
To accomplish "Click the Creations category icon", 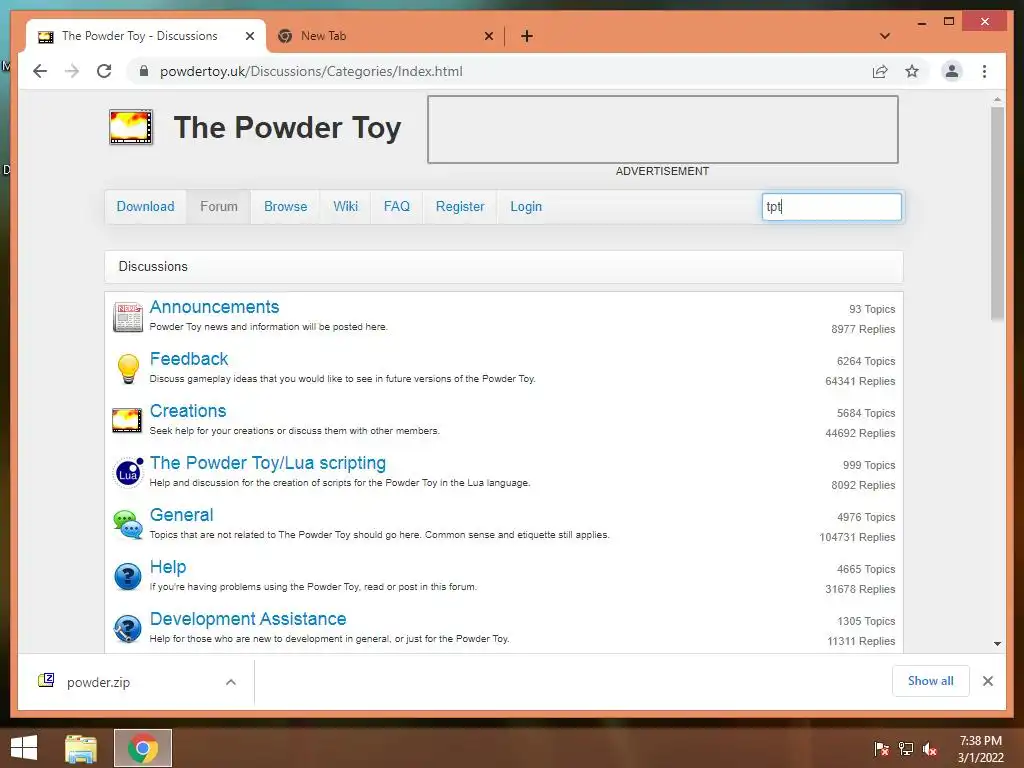I will (127, 421).
